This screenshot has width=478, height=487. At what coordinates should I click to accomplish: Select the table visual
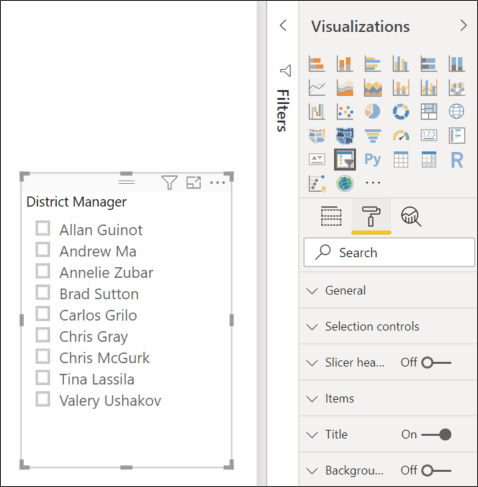401,159
